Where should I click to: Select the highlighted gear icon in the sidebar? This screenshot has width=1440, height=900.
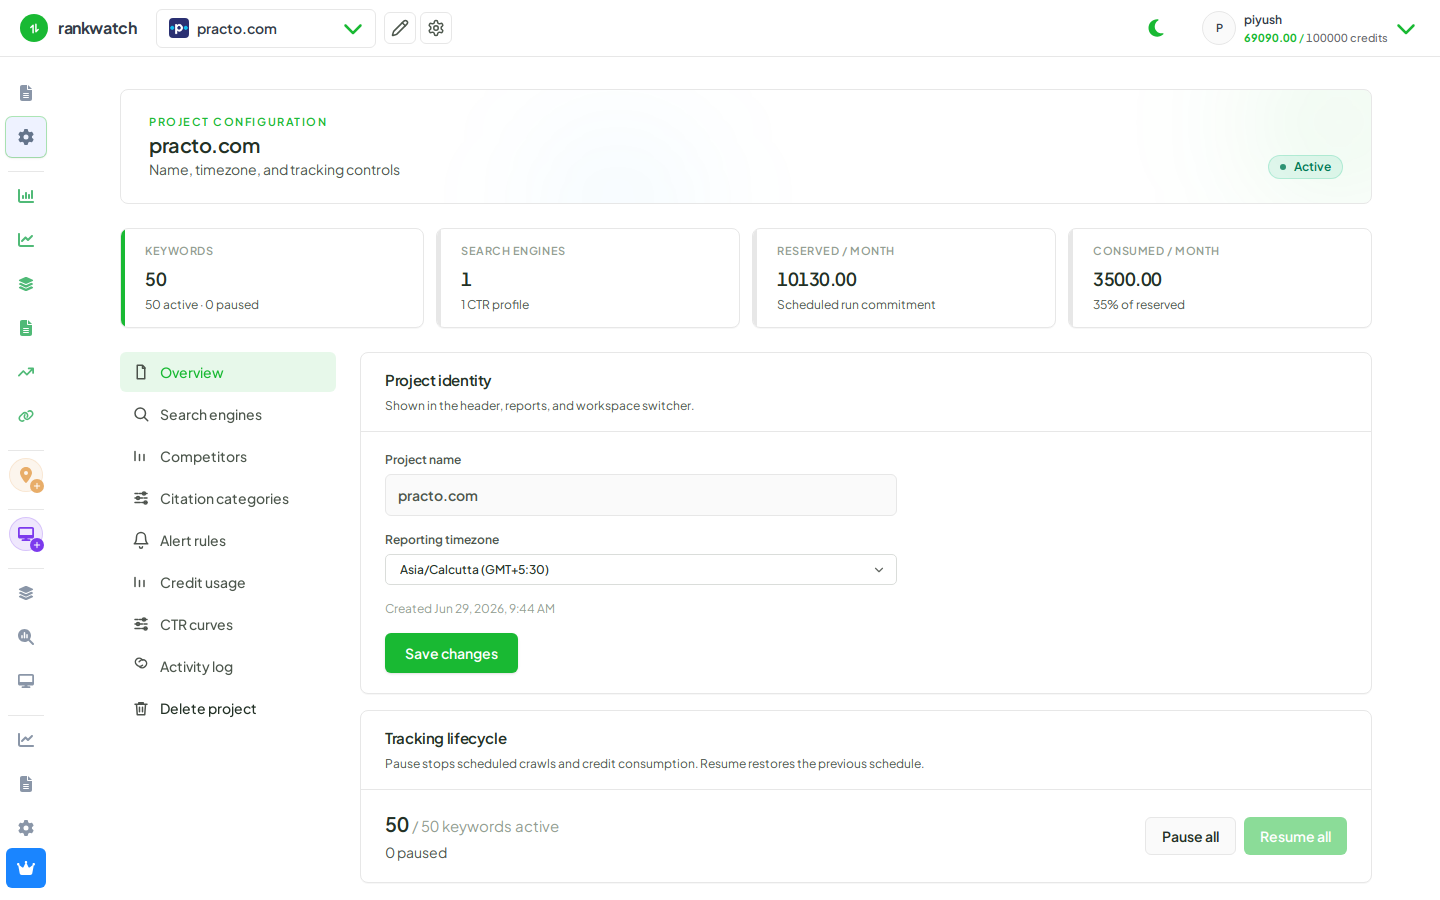(x=26, y=137)
